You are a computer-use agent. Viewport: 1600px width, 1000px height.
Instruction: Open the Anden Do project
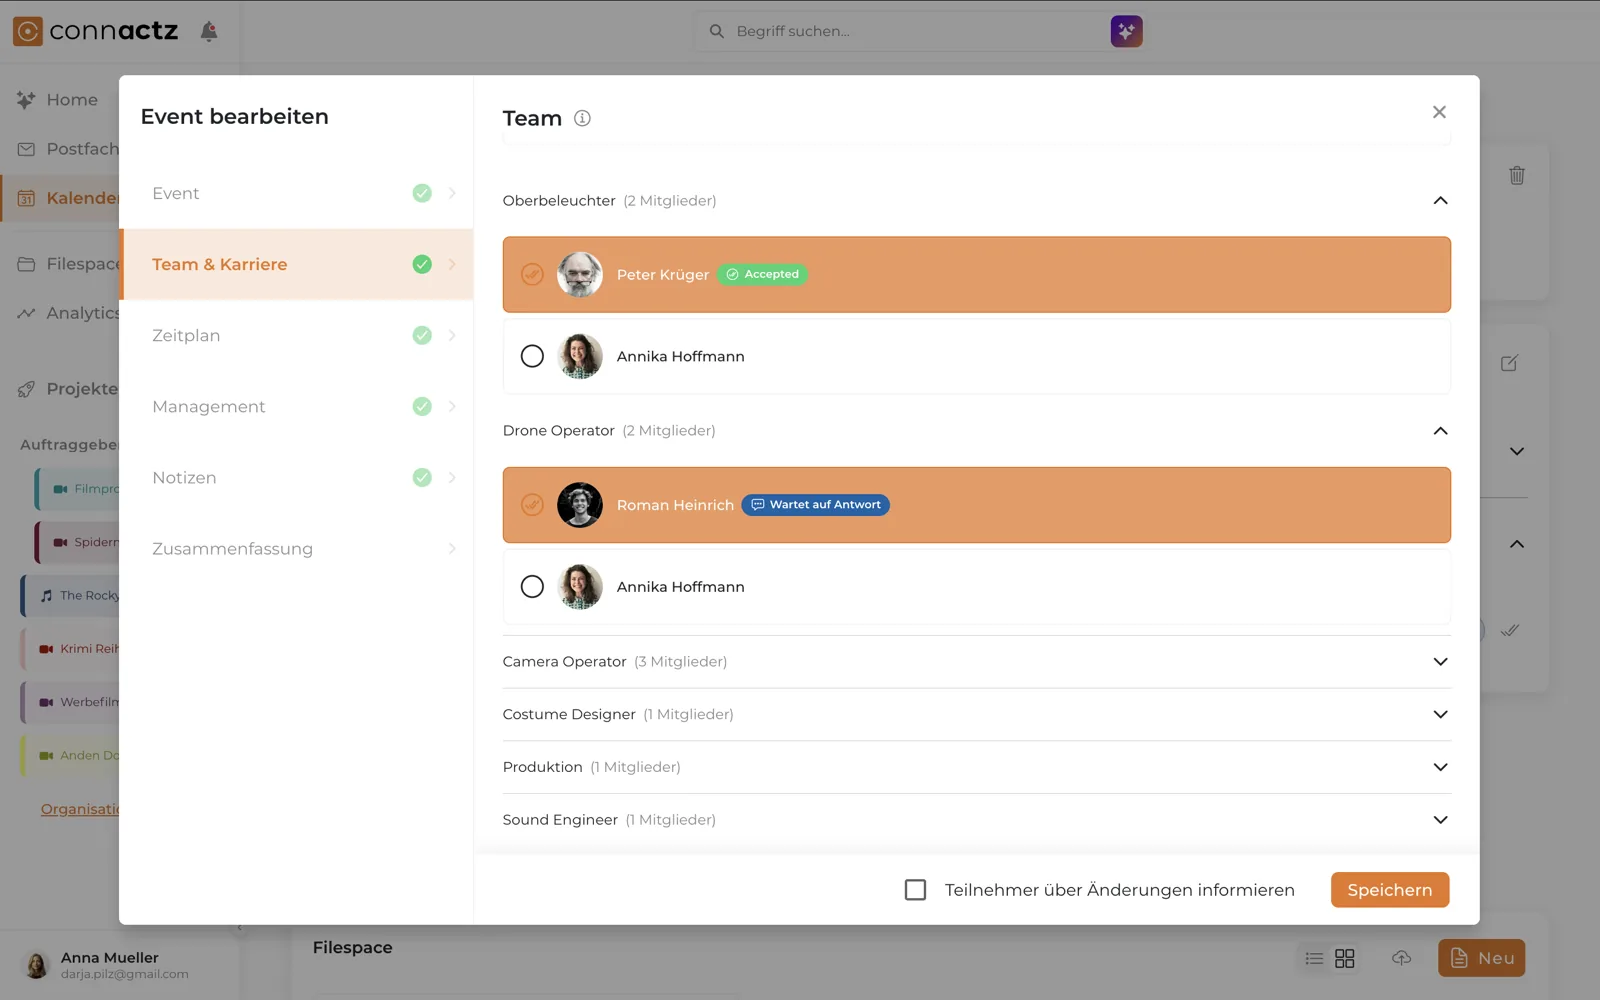tap(70, 755)
